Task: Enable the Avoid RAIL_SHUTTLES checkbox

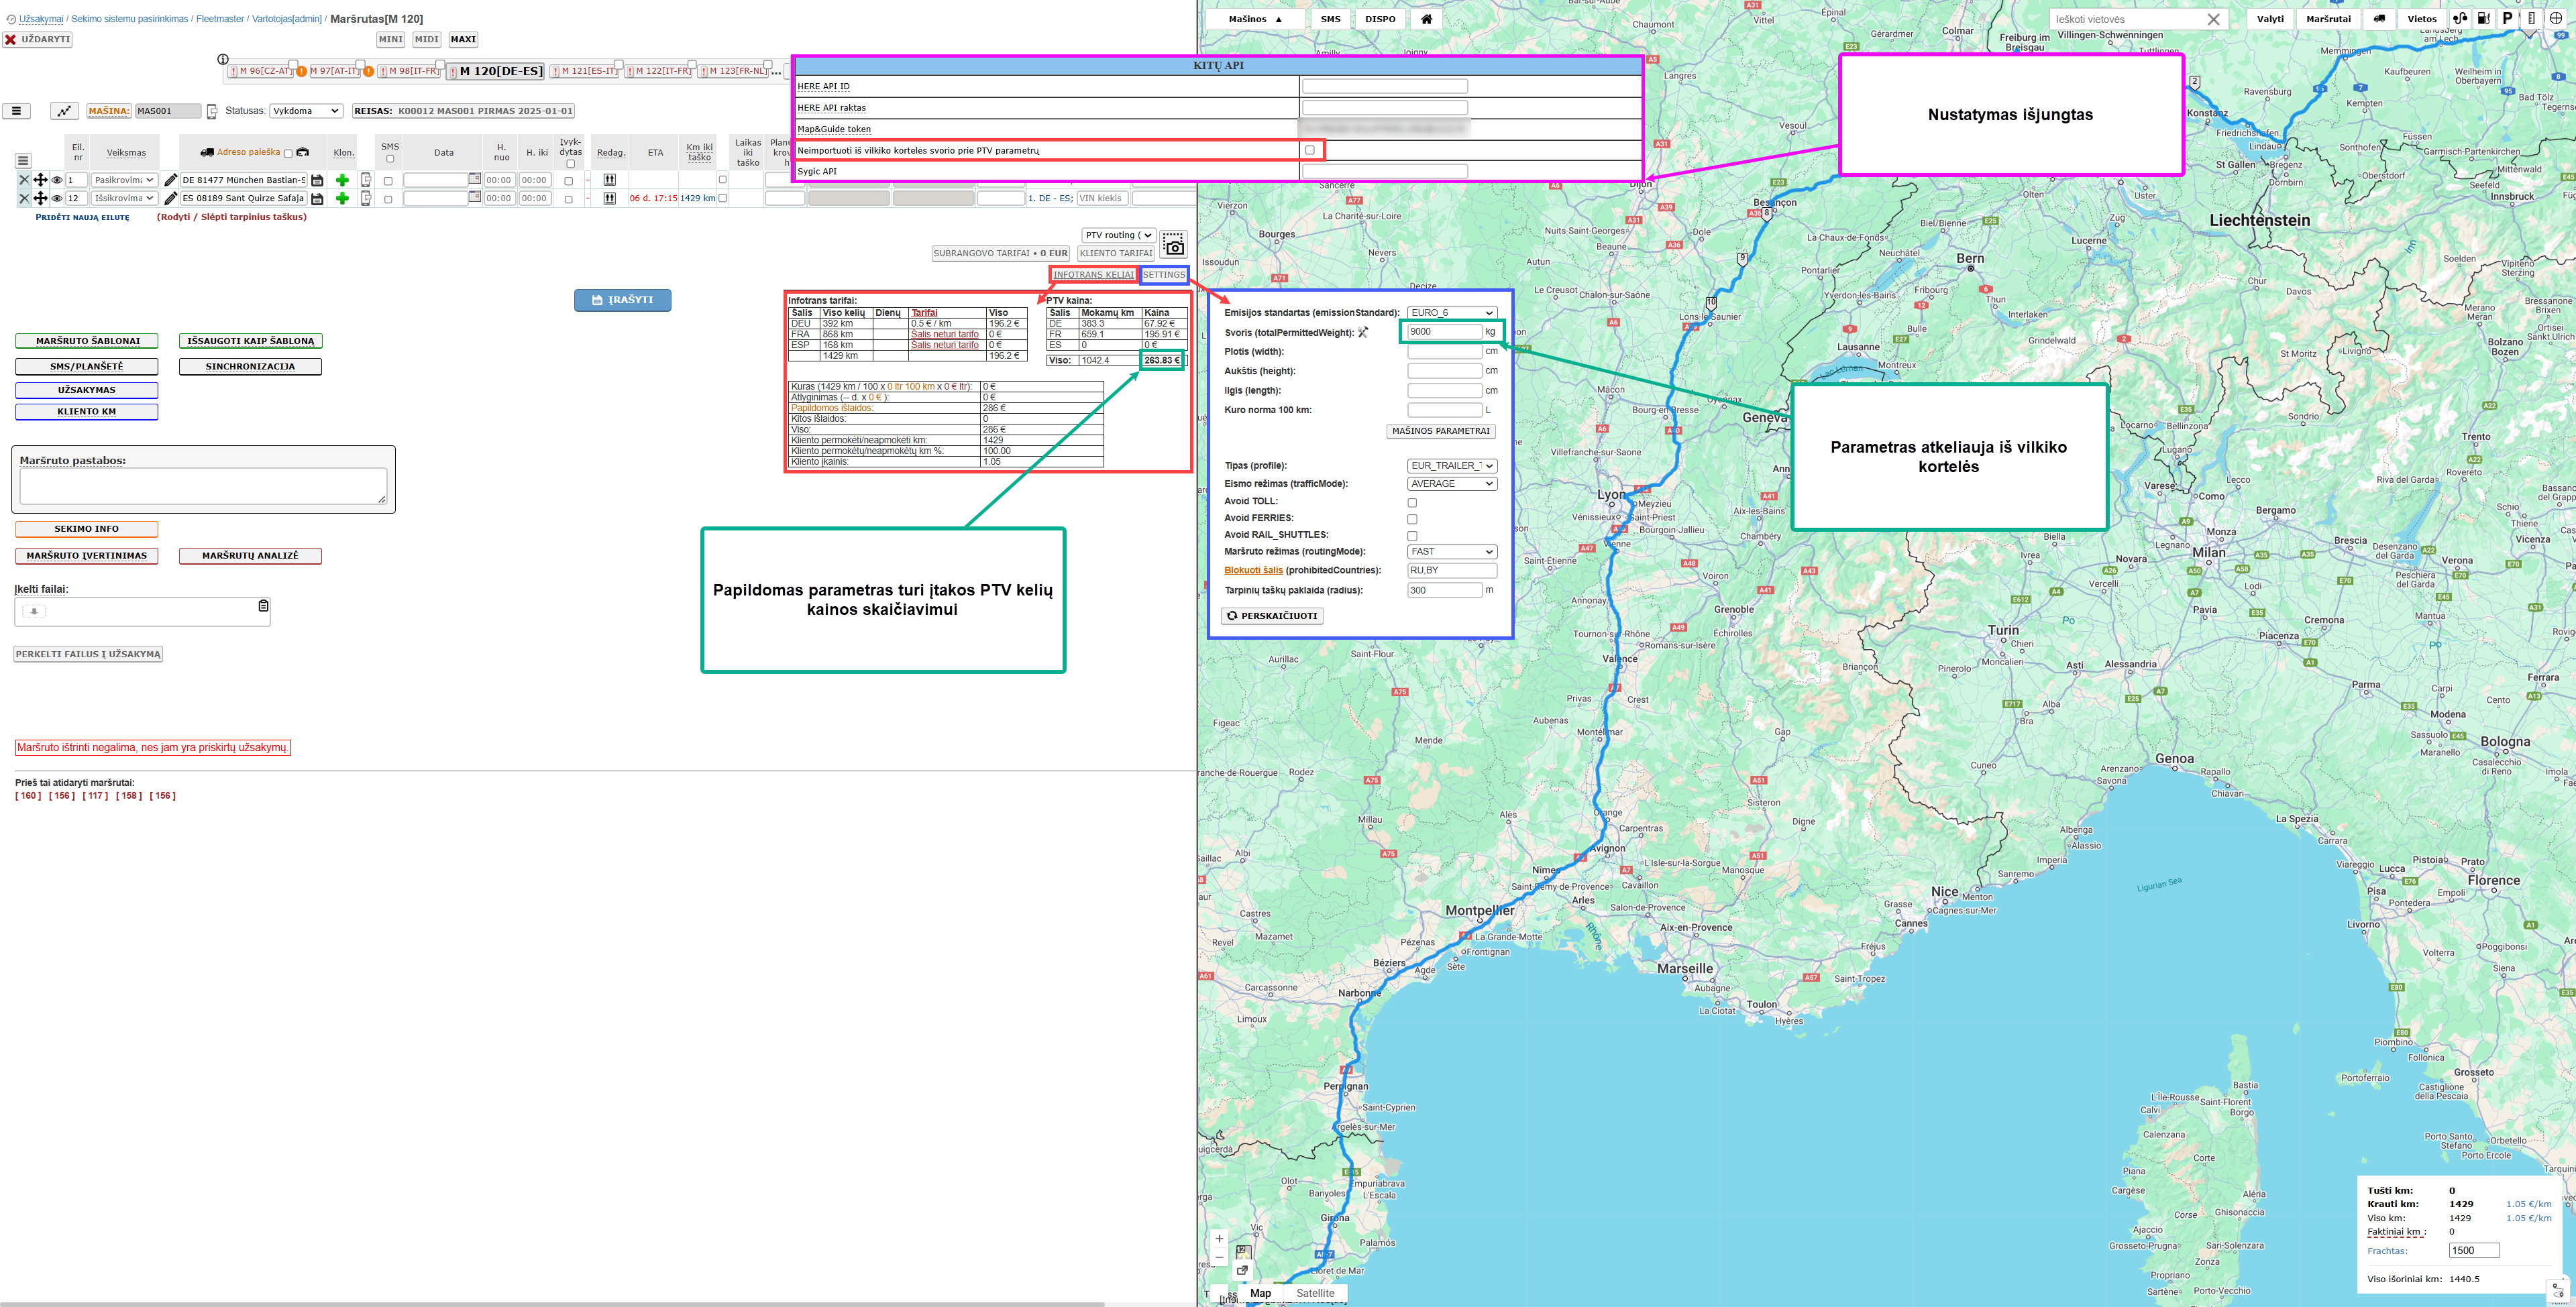Action: (1412, 536)
